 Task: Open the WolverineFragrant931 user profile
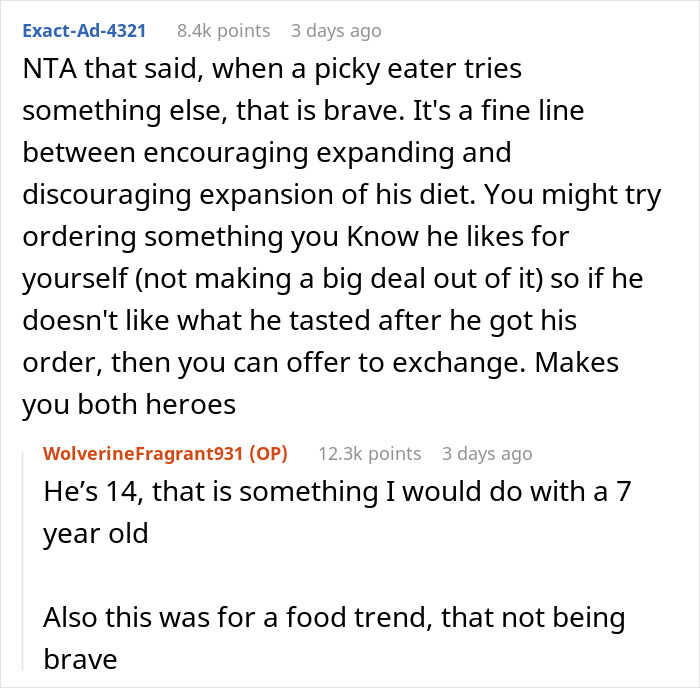tap(143, 454)
